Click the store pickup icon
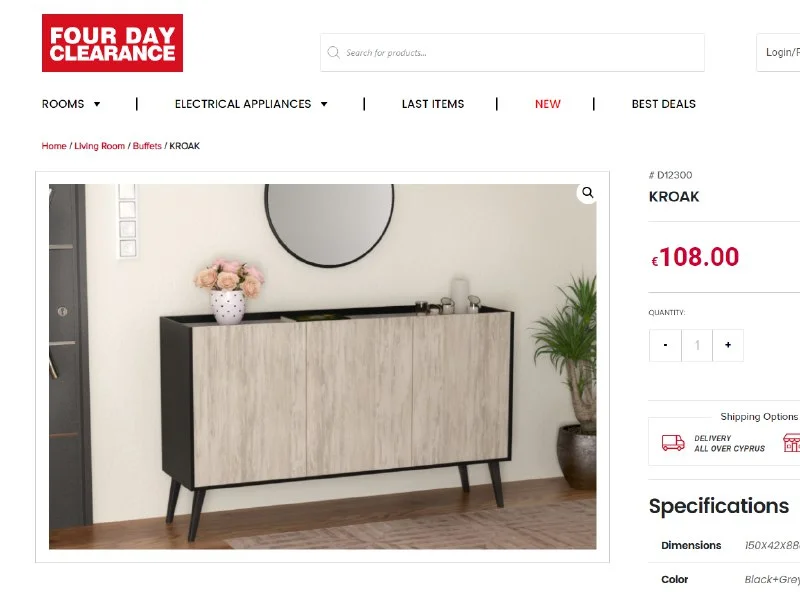This screenshot has height=592, width=800. (792, 442)
